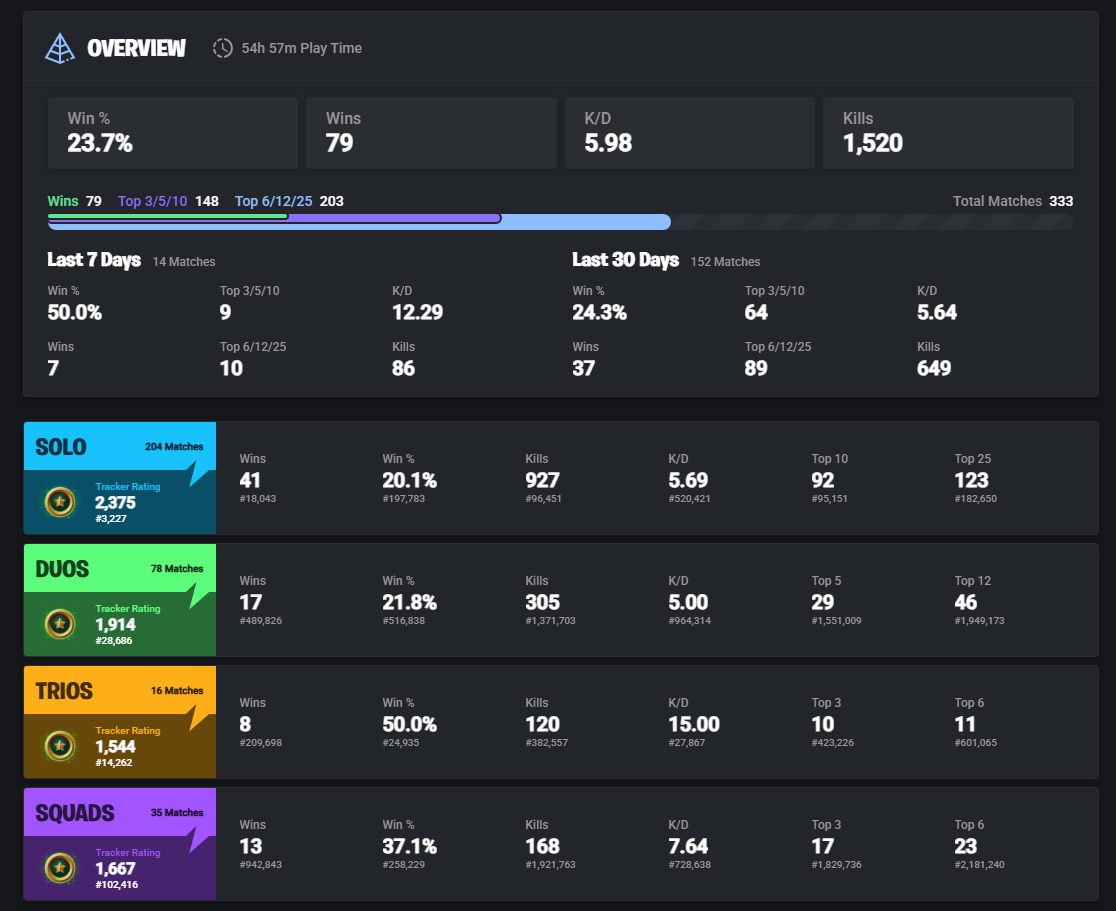Click the wins and top placements progress bar

(x=560, y=222)
